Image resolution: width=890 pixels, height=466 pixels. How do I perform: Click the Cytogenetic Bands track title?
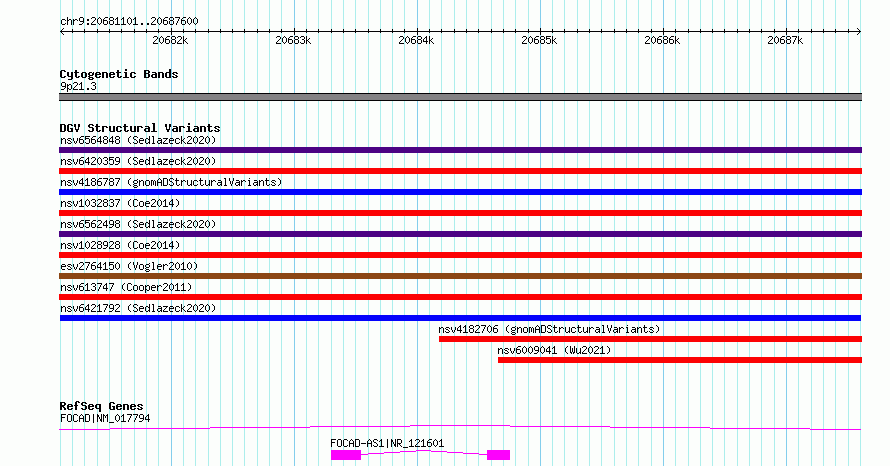click(119, 74)
